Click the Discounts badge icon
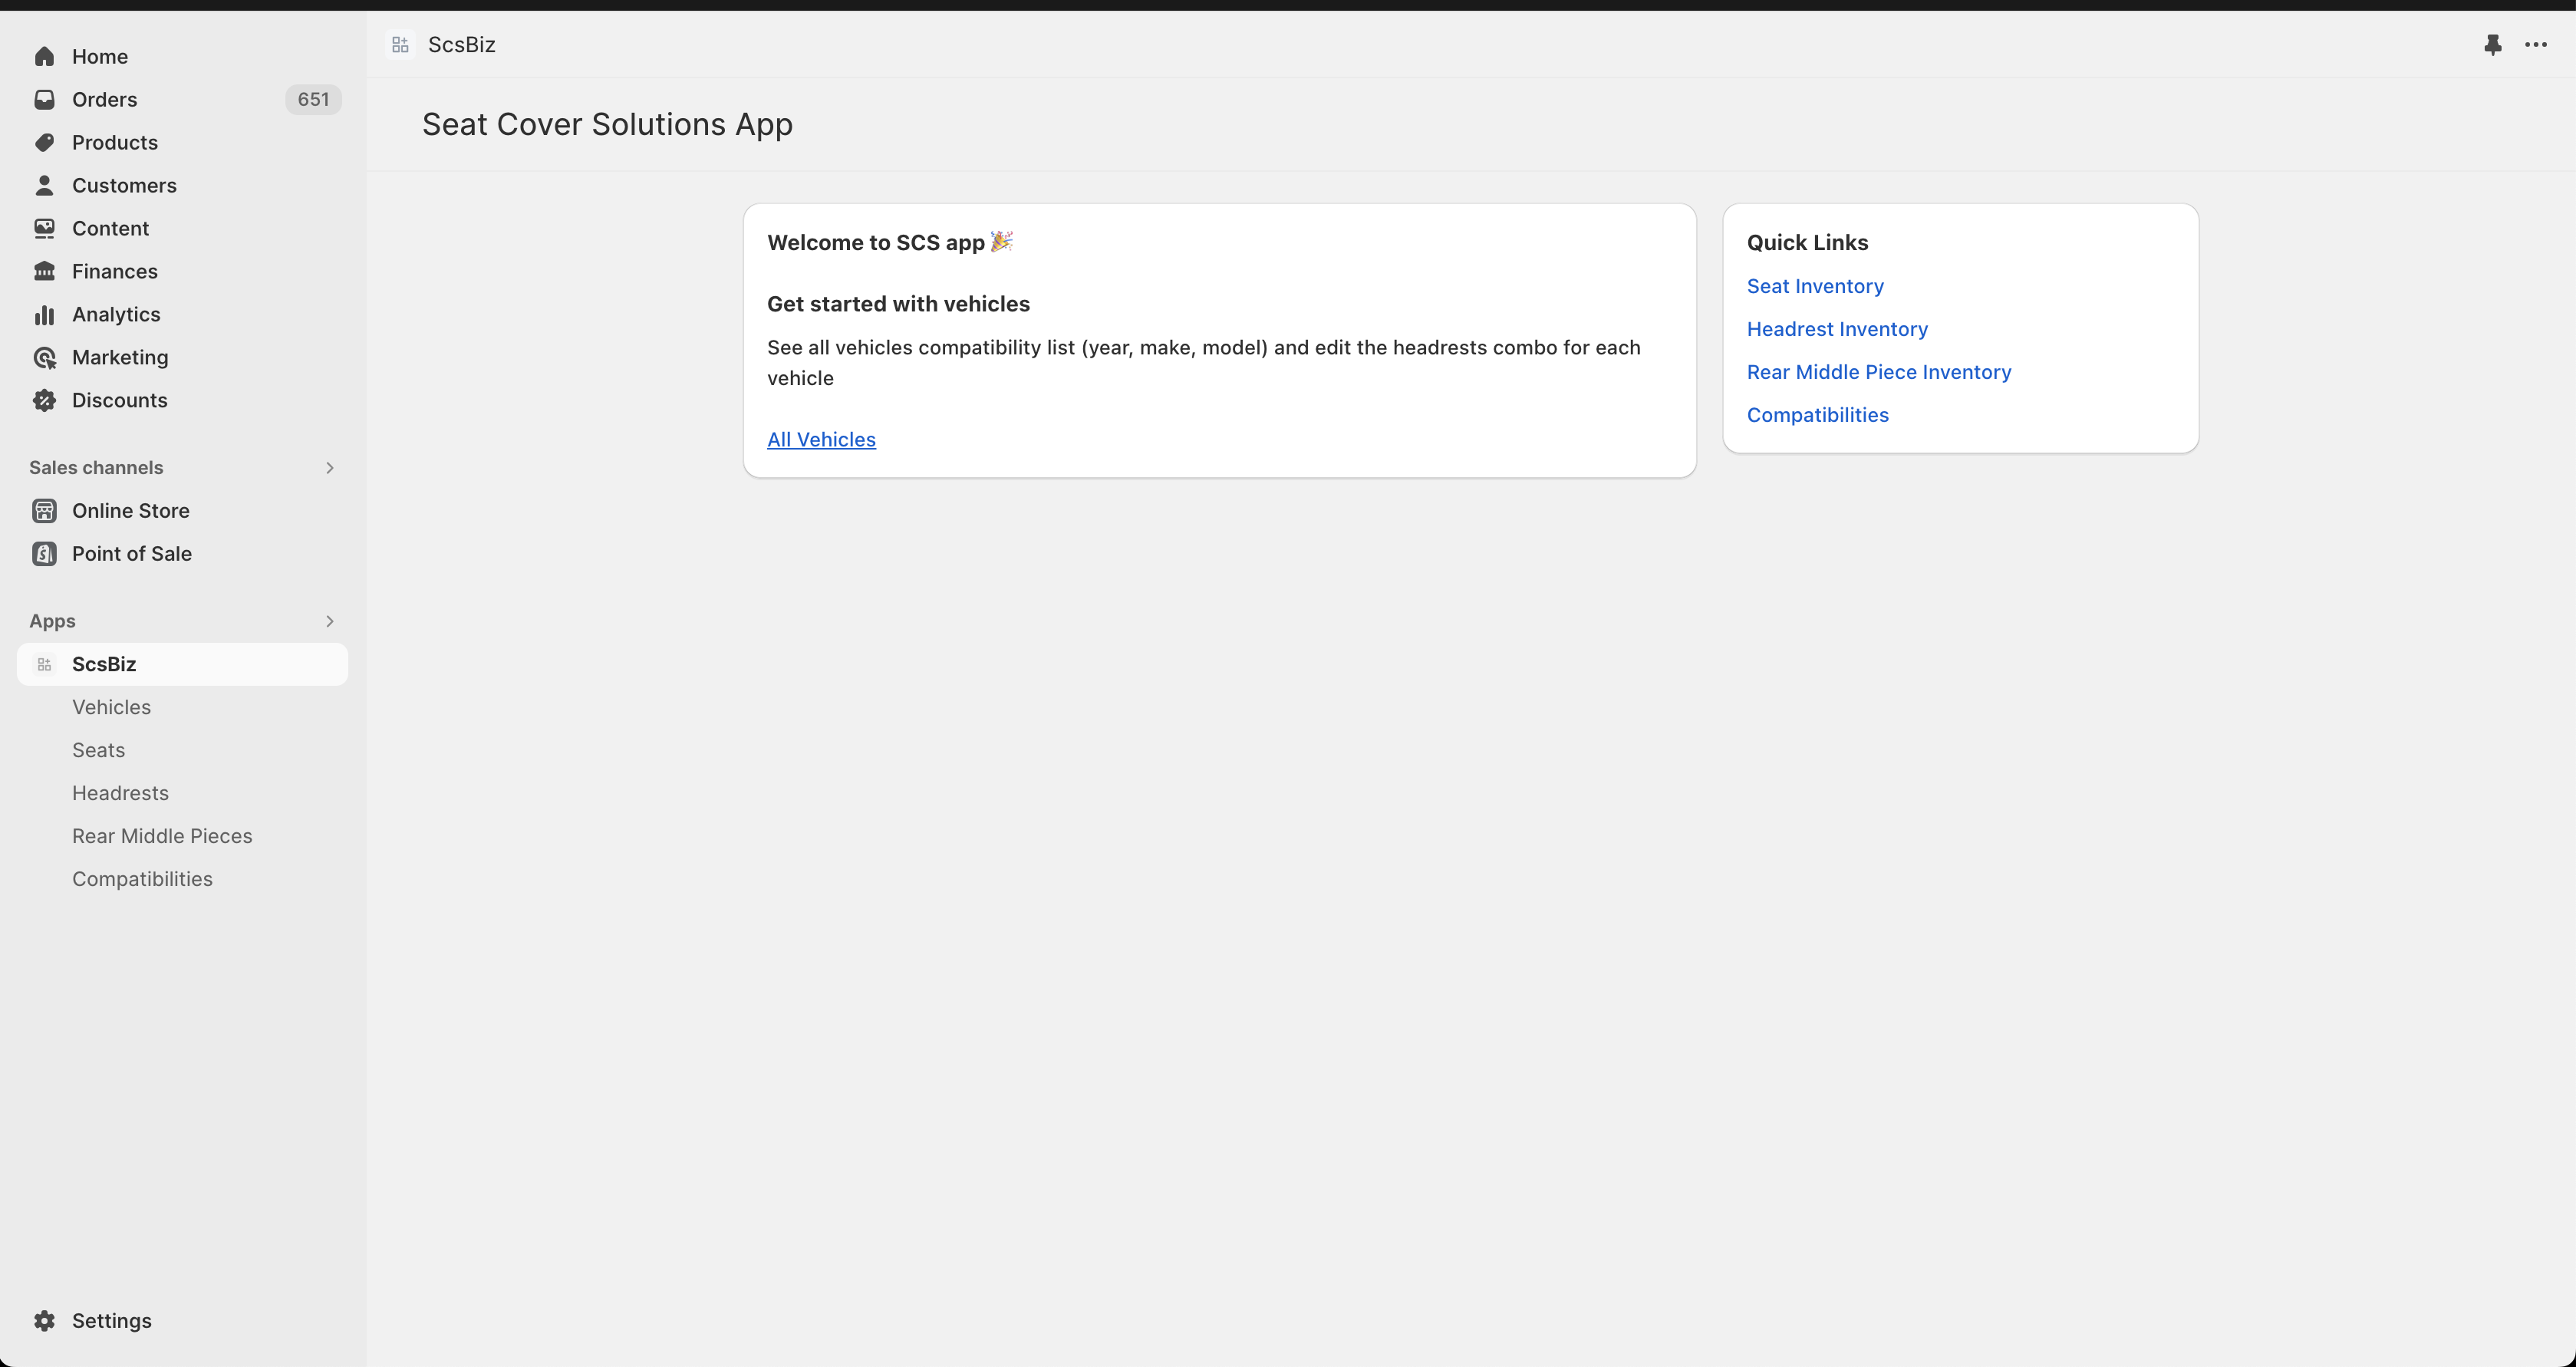The width and height of the screenshot is (2576, 1367). tap(44, 401)
